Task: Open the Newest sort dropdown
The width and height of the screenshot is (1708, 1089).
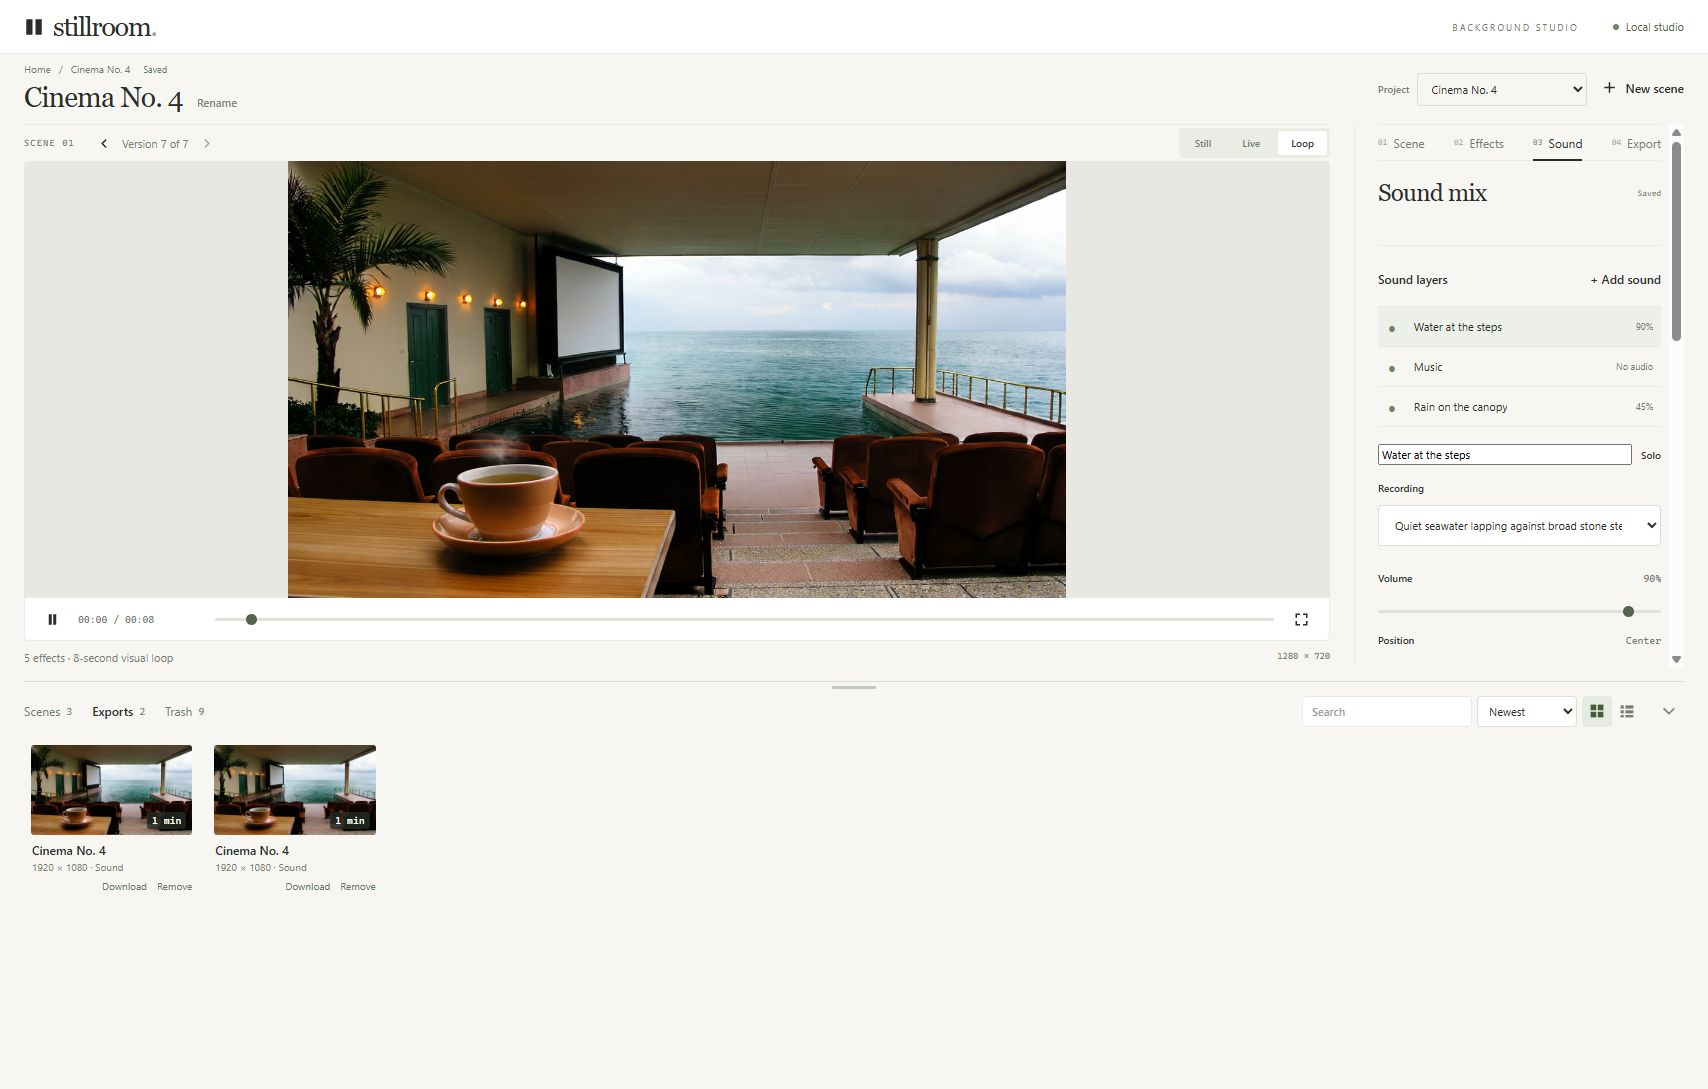Action: click(x=1526, y=712)
